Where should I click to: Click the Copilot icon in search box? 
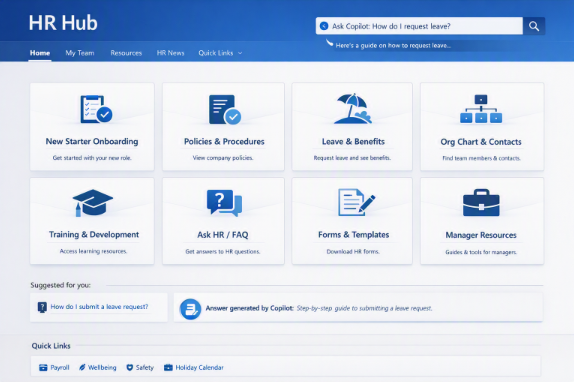pos(324,26)
